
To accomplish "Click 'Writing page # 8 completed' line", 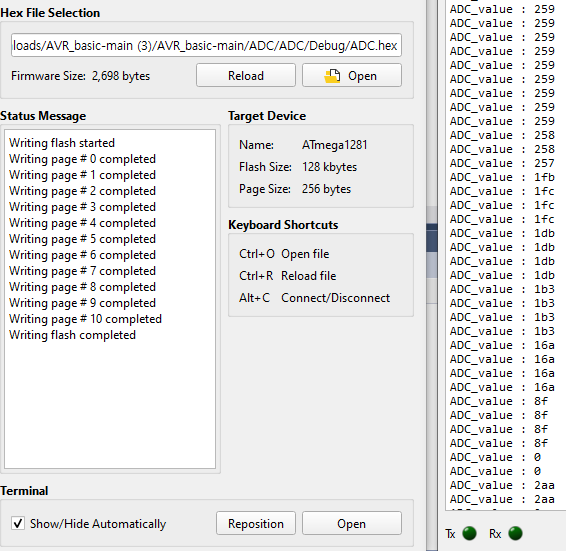I will pyautogui.click(x=82, y=287).
